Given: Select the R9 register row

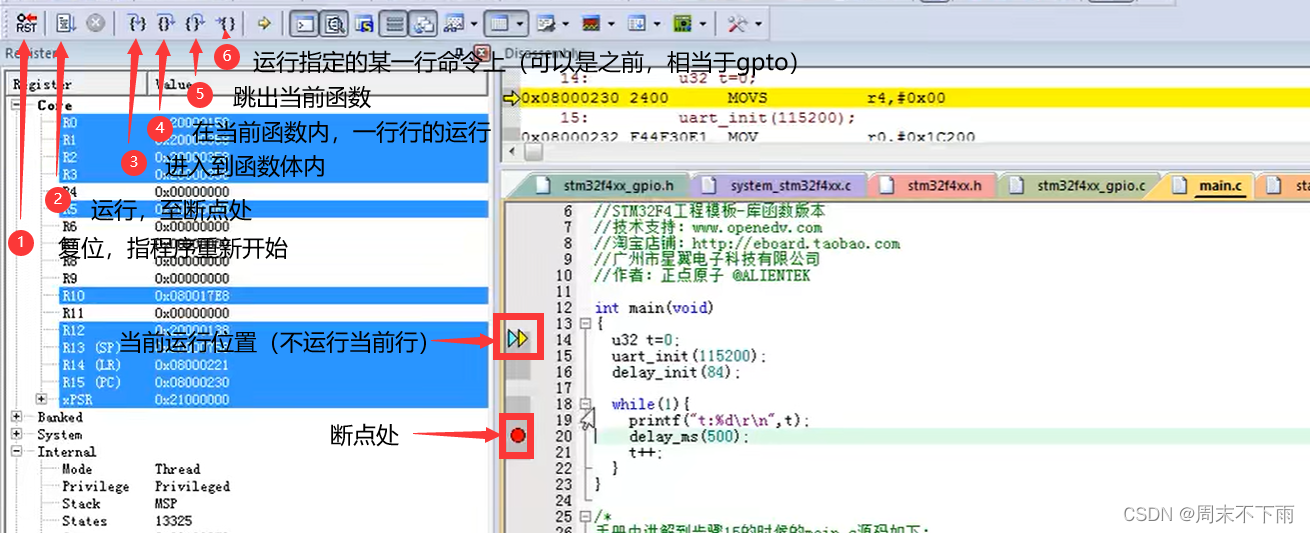Looking at the screenshot, I should tap(274, 278).
